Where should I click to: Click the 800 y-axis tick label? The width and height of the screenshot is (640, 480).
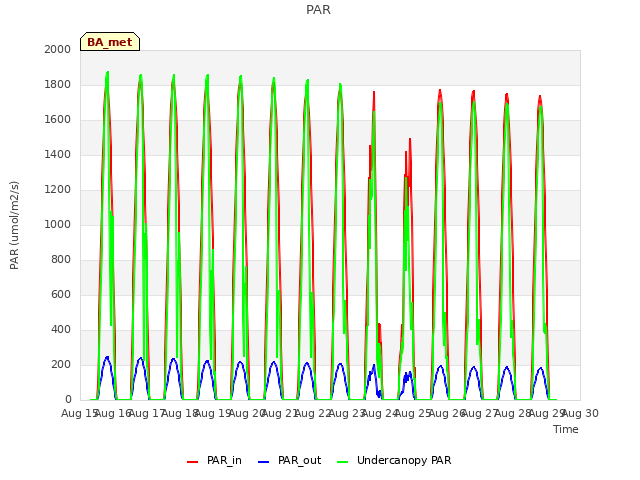61,260
